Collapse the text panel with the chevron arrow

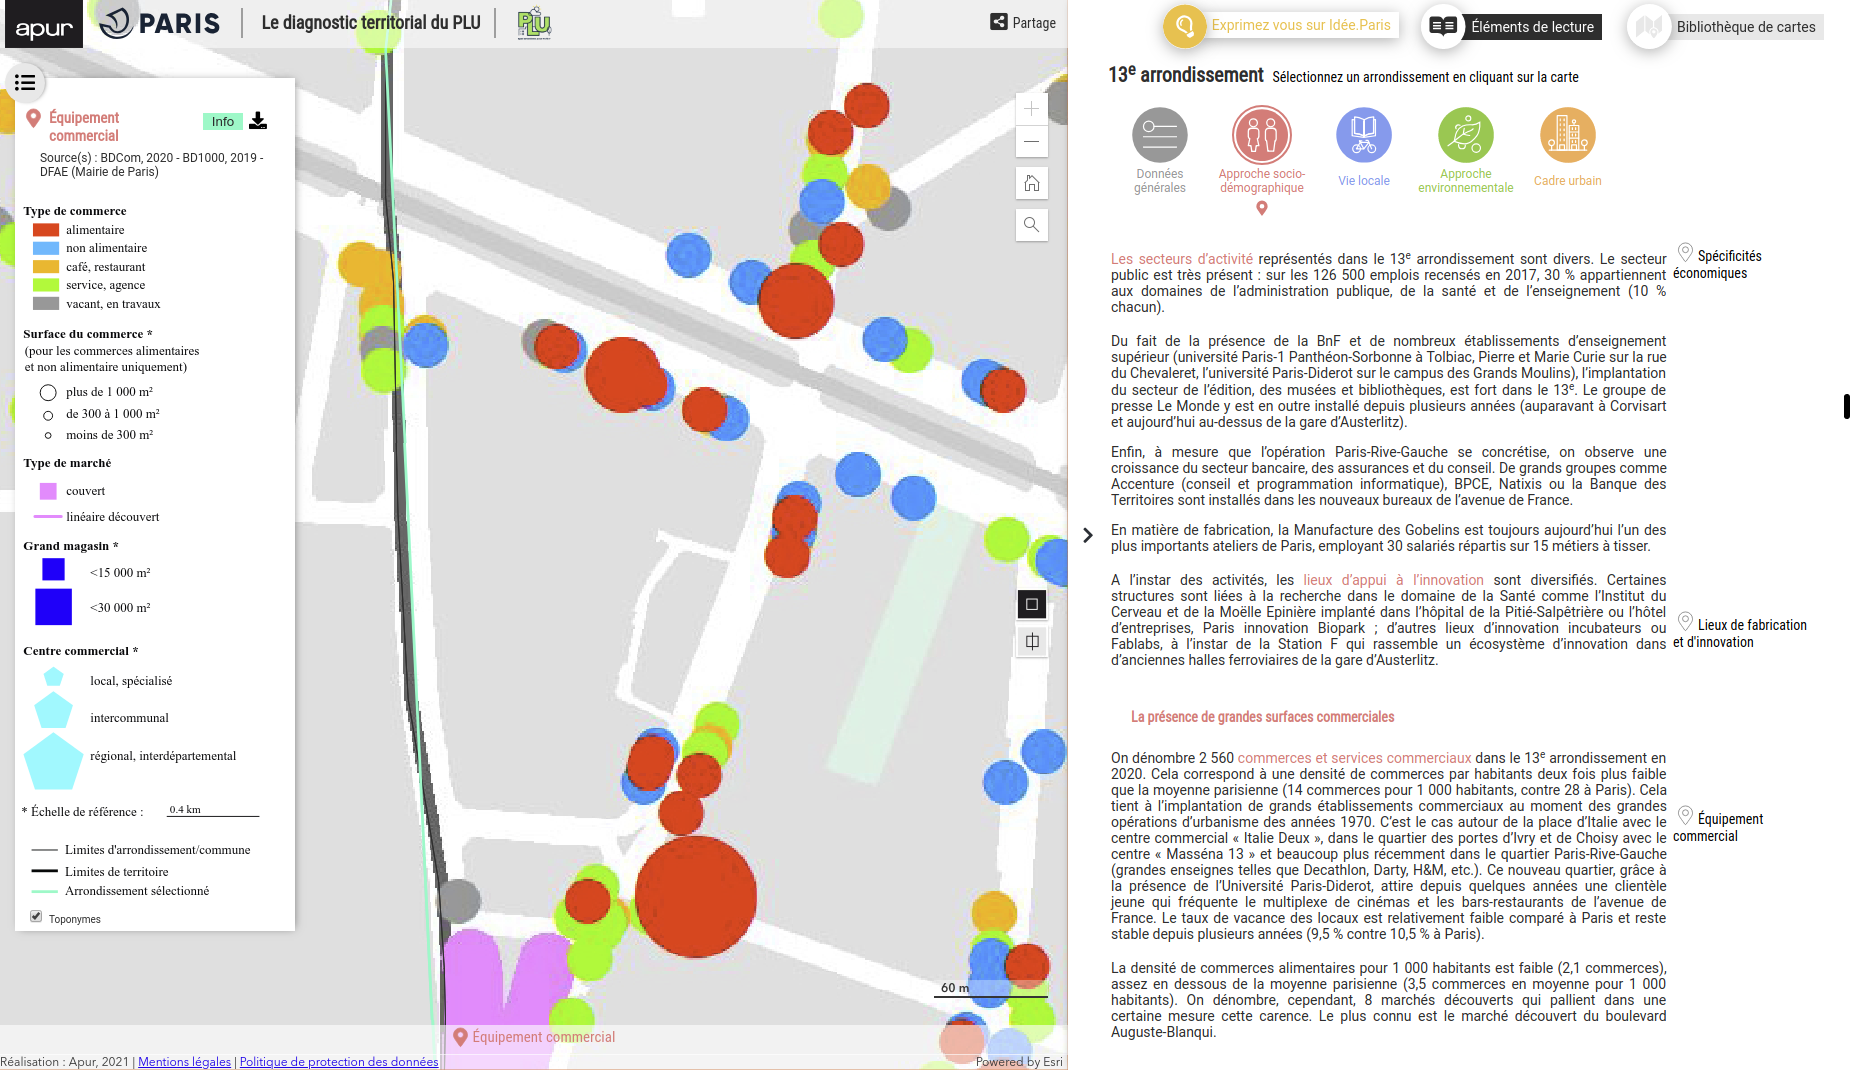click(1088, 536)
